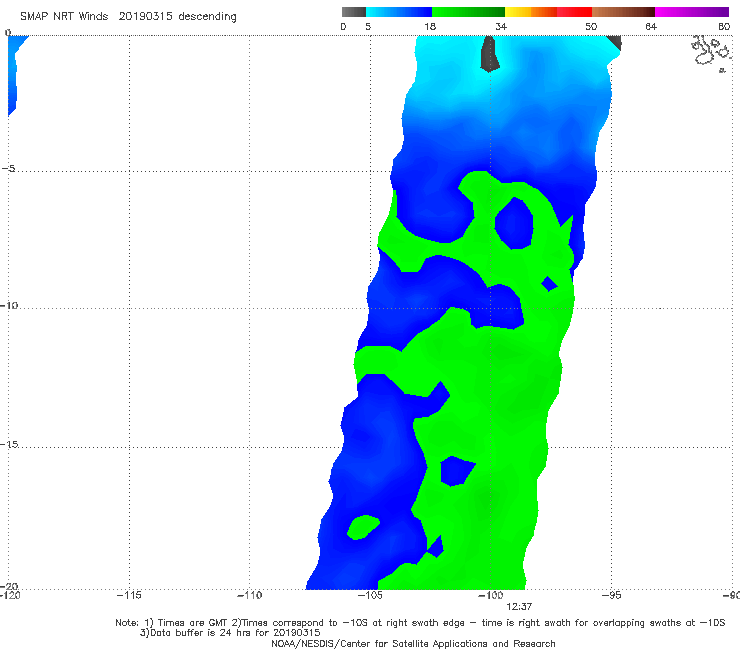
Task: Click the '-10' latitude axis label
Action: 9,305
